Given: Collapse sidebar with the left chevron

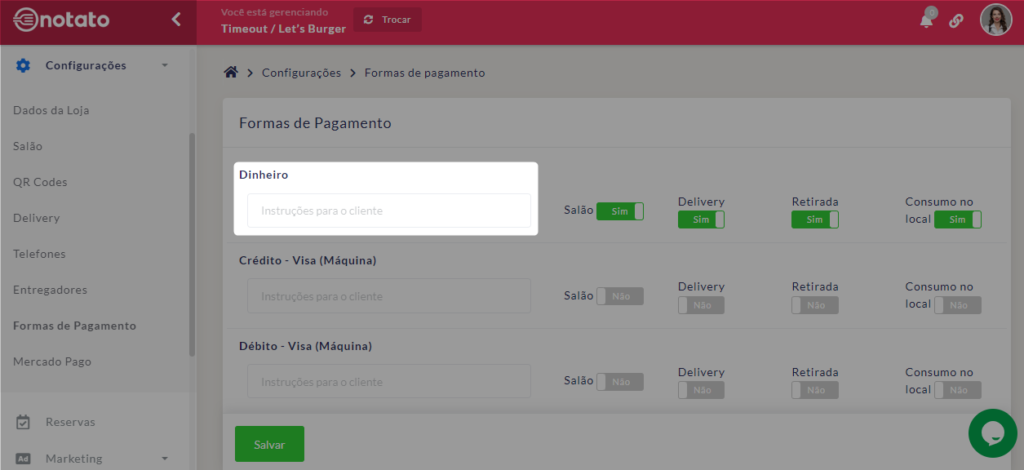Looking at the screenshot, I should click(176, 19).
